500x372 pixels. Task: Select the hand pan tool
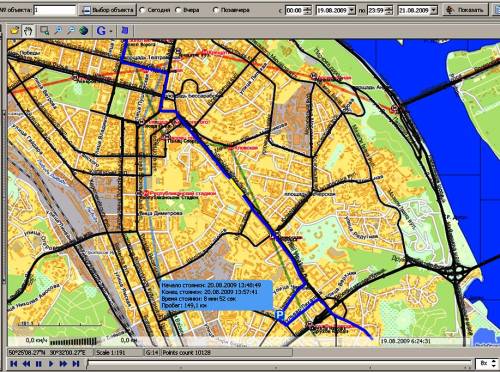(28, 31)
